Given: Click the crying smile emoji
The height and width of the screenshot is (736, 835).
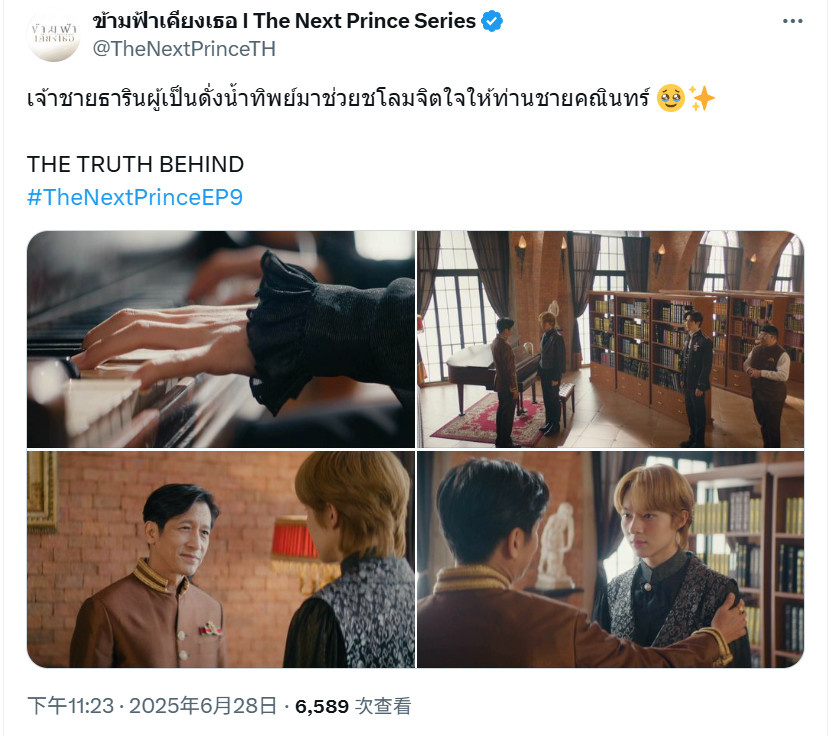Looking at the screenshot, I should point(670,98).
